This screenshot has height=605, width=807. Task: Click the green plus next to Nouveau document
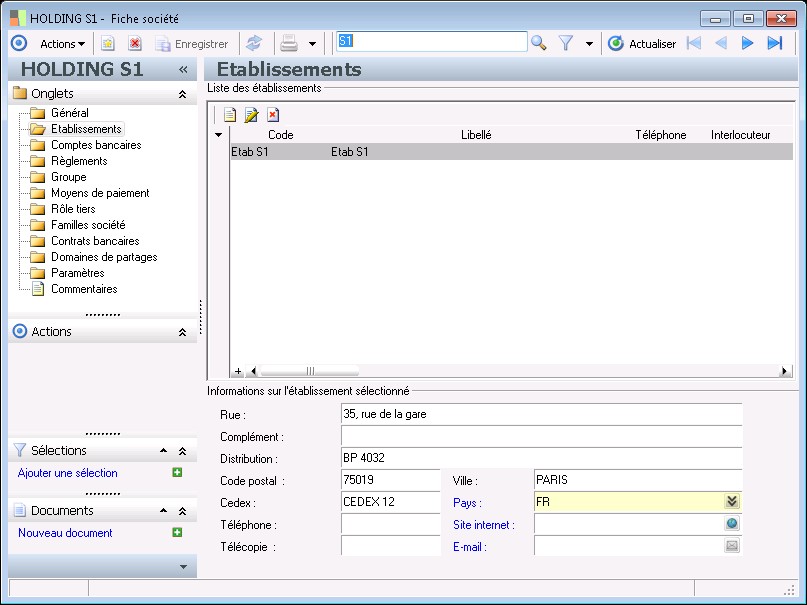pyautogui.click(x=177, y=533)
